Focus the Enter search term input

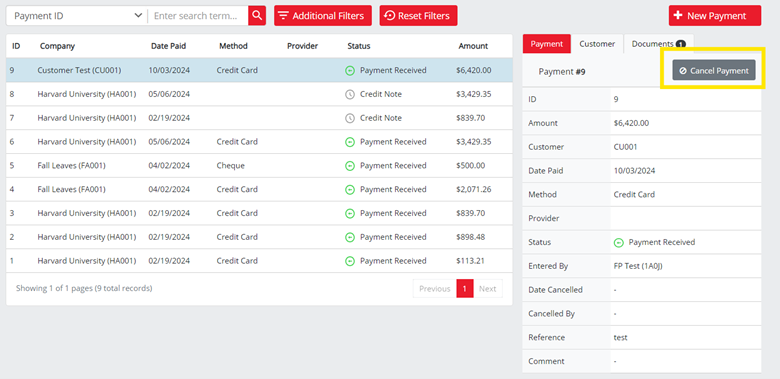coord(198,15)
